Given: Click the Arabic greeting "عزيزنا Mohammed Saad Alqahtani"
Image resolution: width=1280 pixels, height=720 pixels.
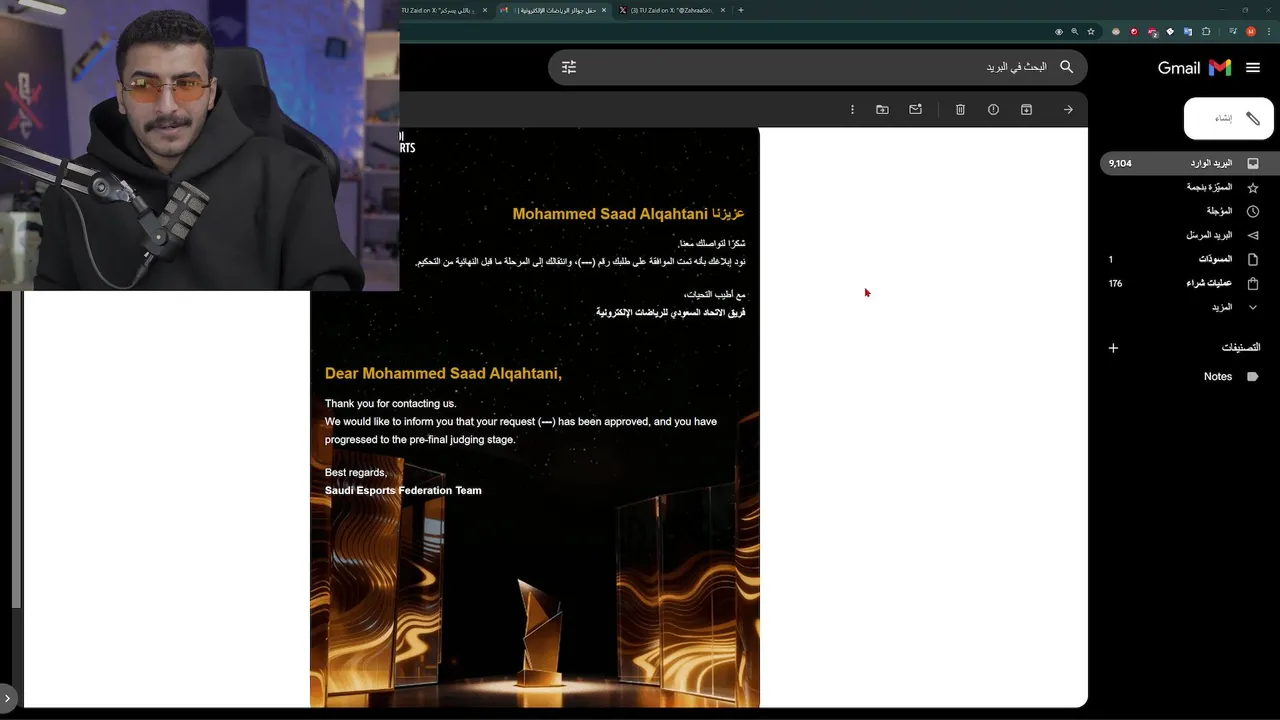Looking at the screenshot, I should point(628,214).
